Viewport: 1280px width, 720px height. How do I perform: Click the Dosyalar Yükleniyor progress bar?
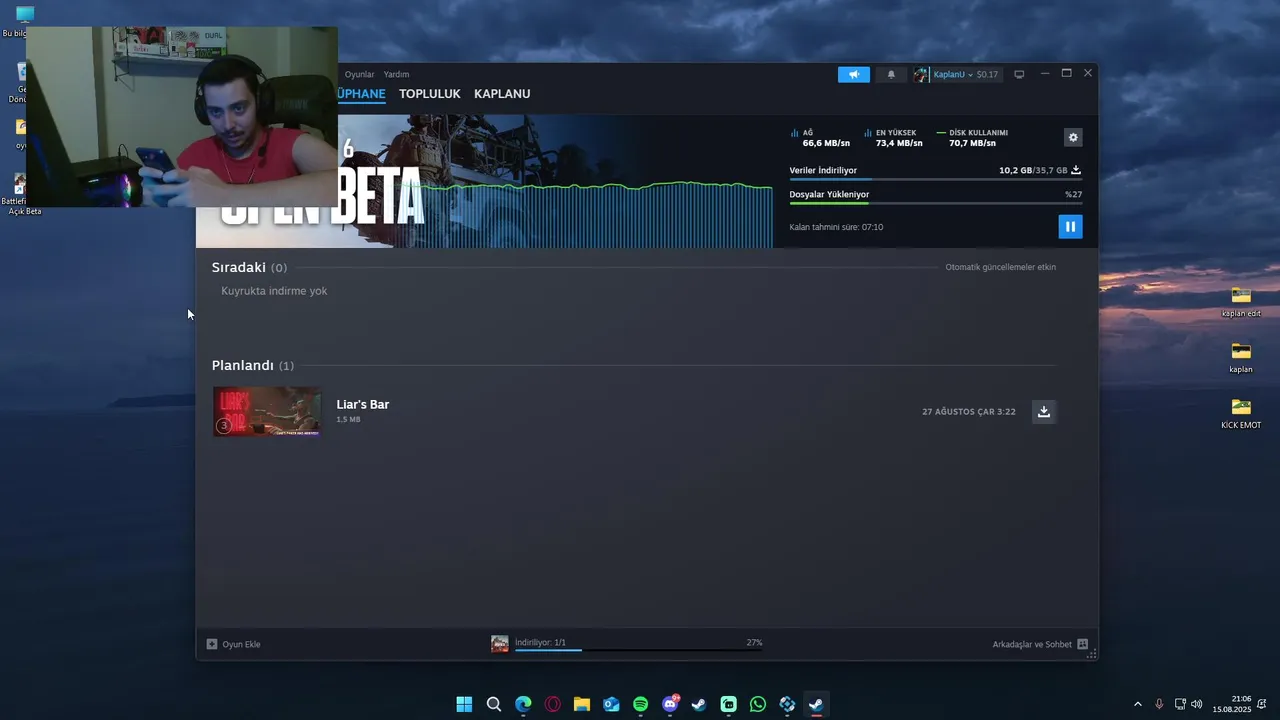tap(935, 204)
